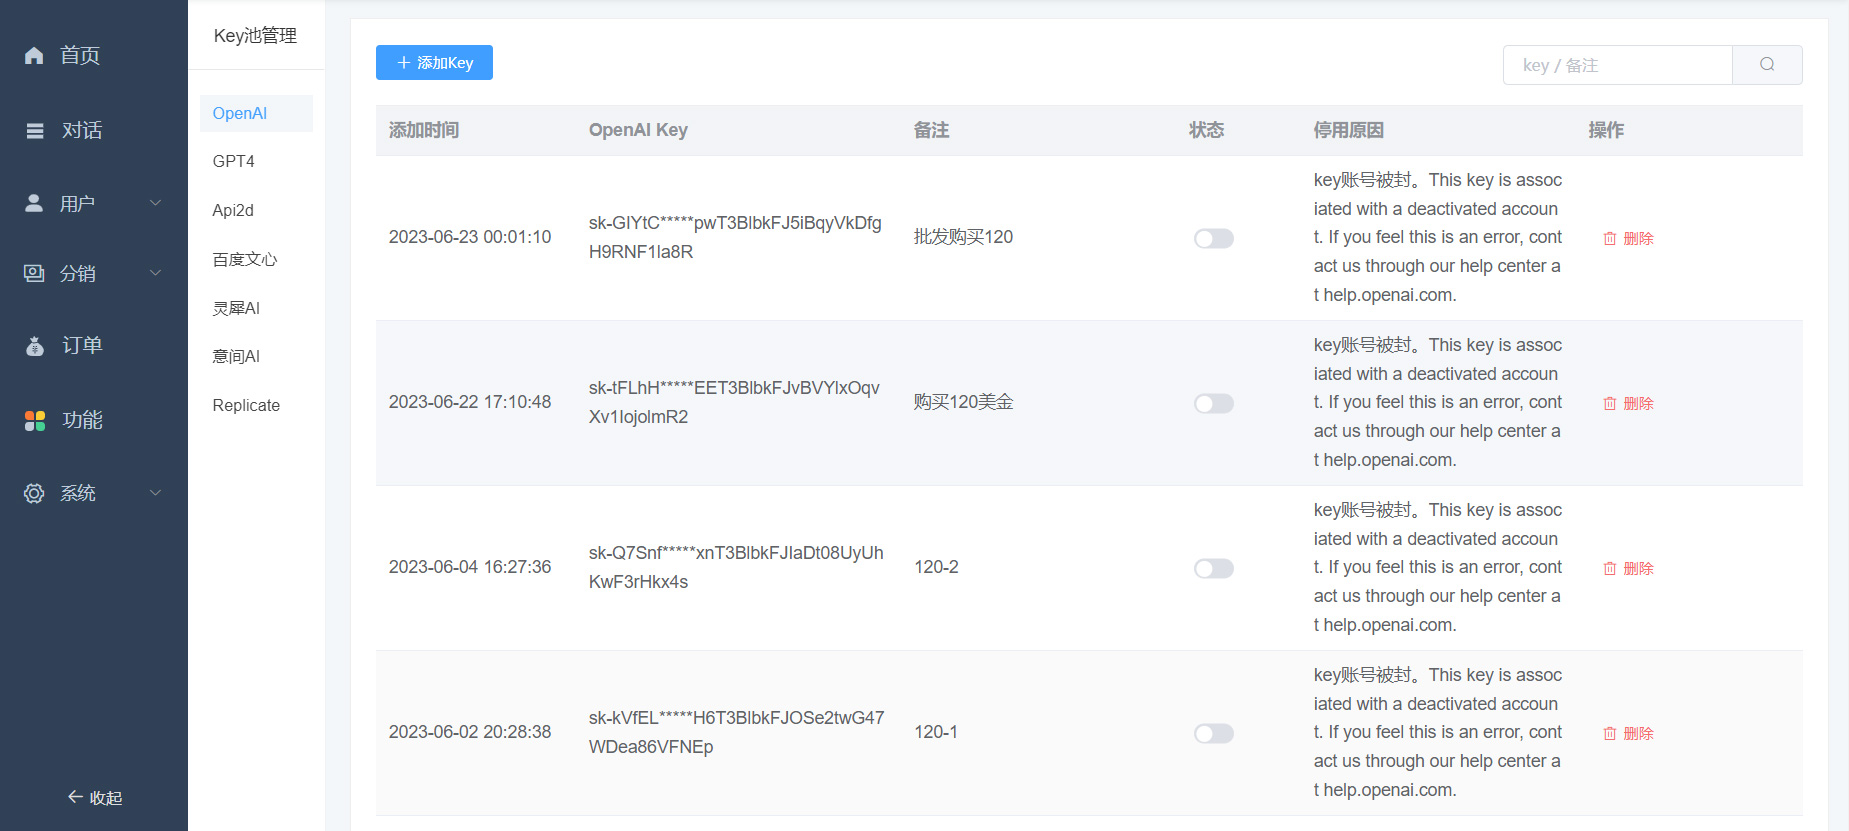
Task: Open the 百度文心 key pool tab
Action: point(245,260)
